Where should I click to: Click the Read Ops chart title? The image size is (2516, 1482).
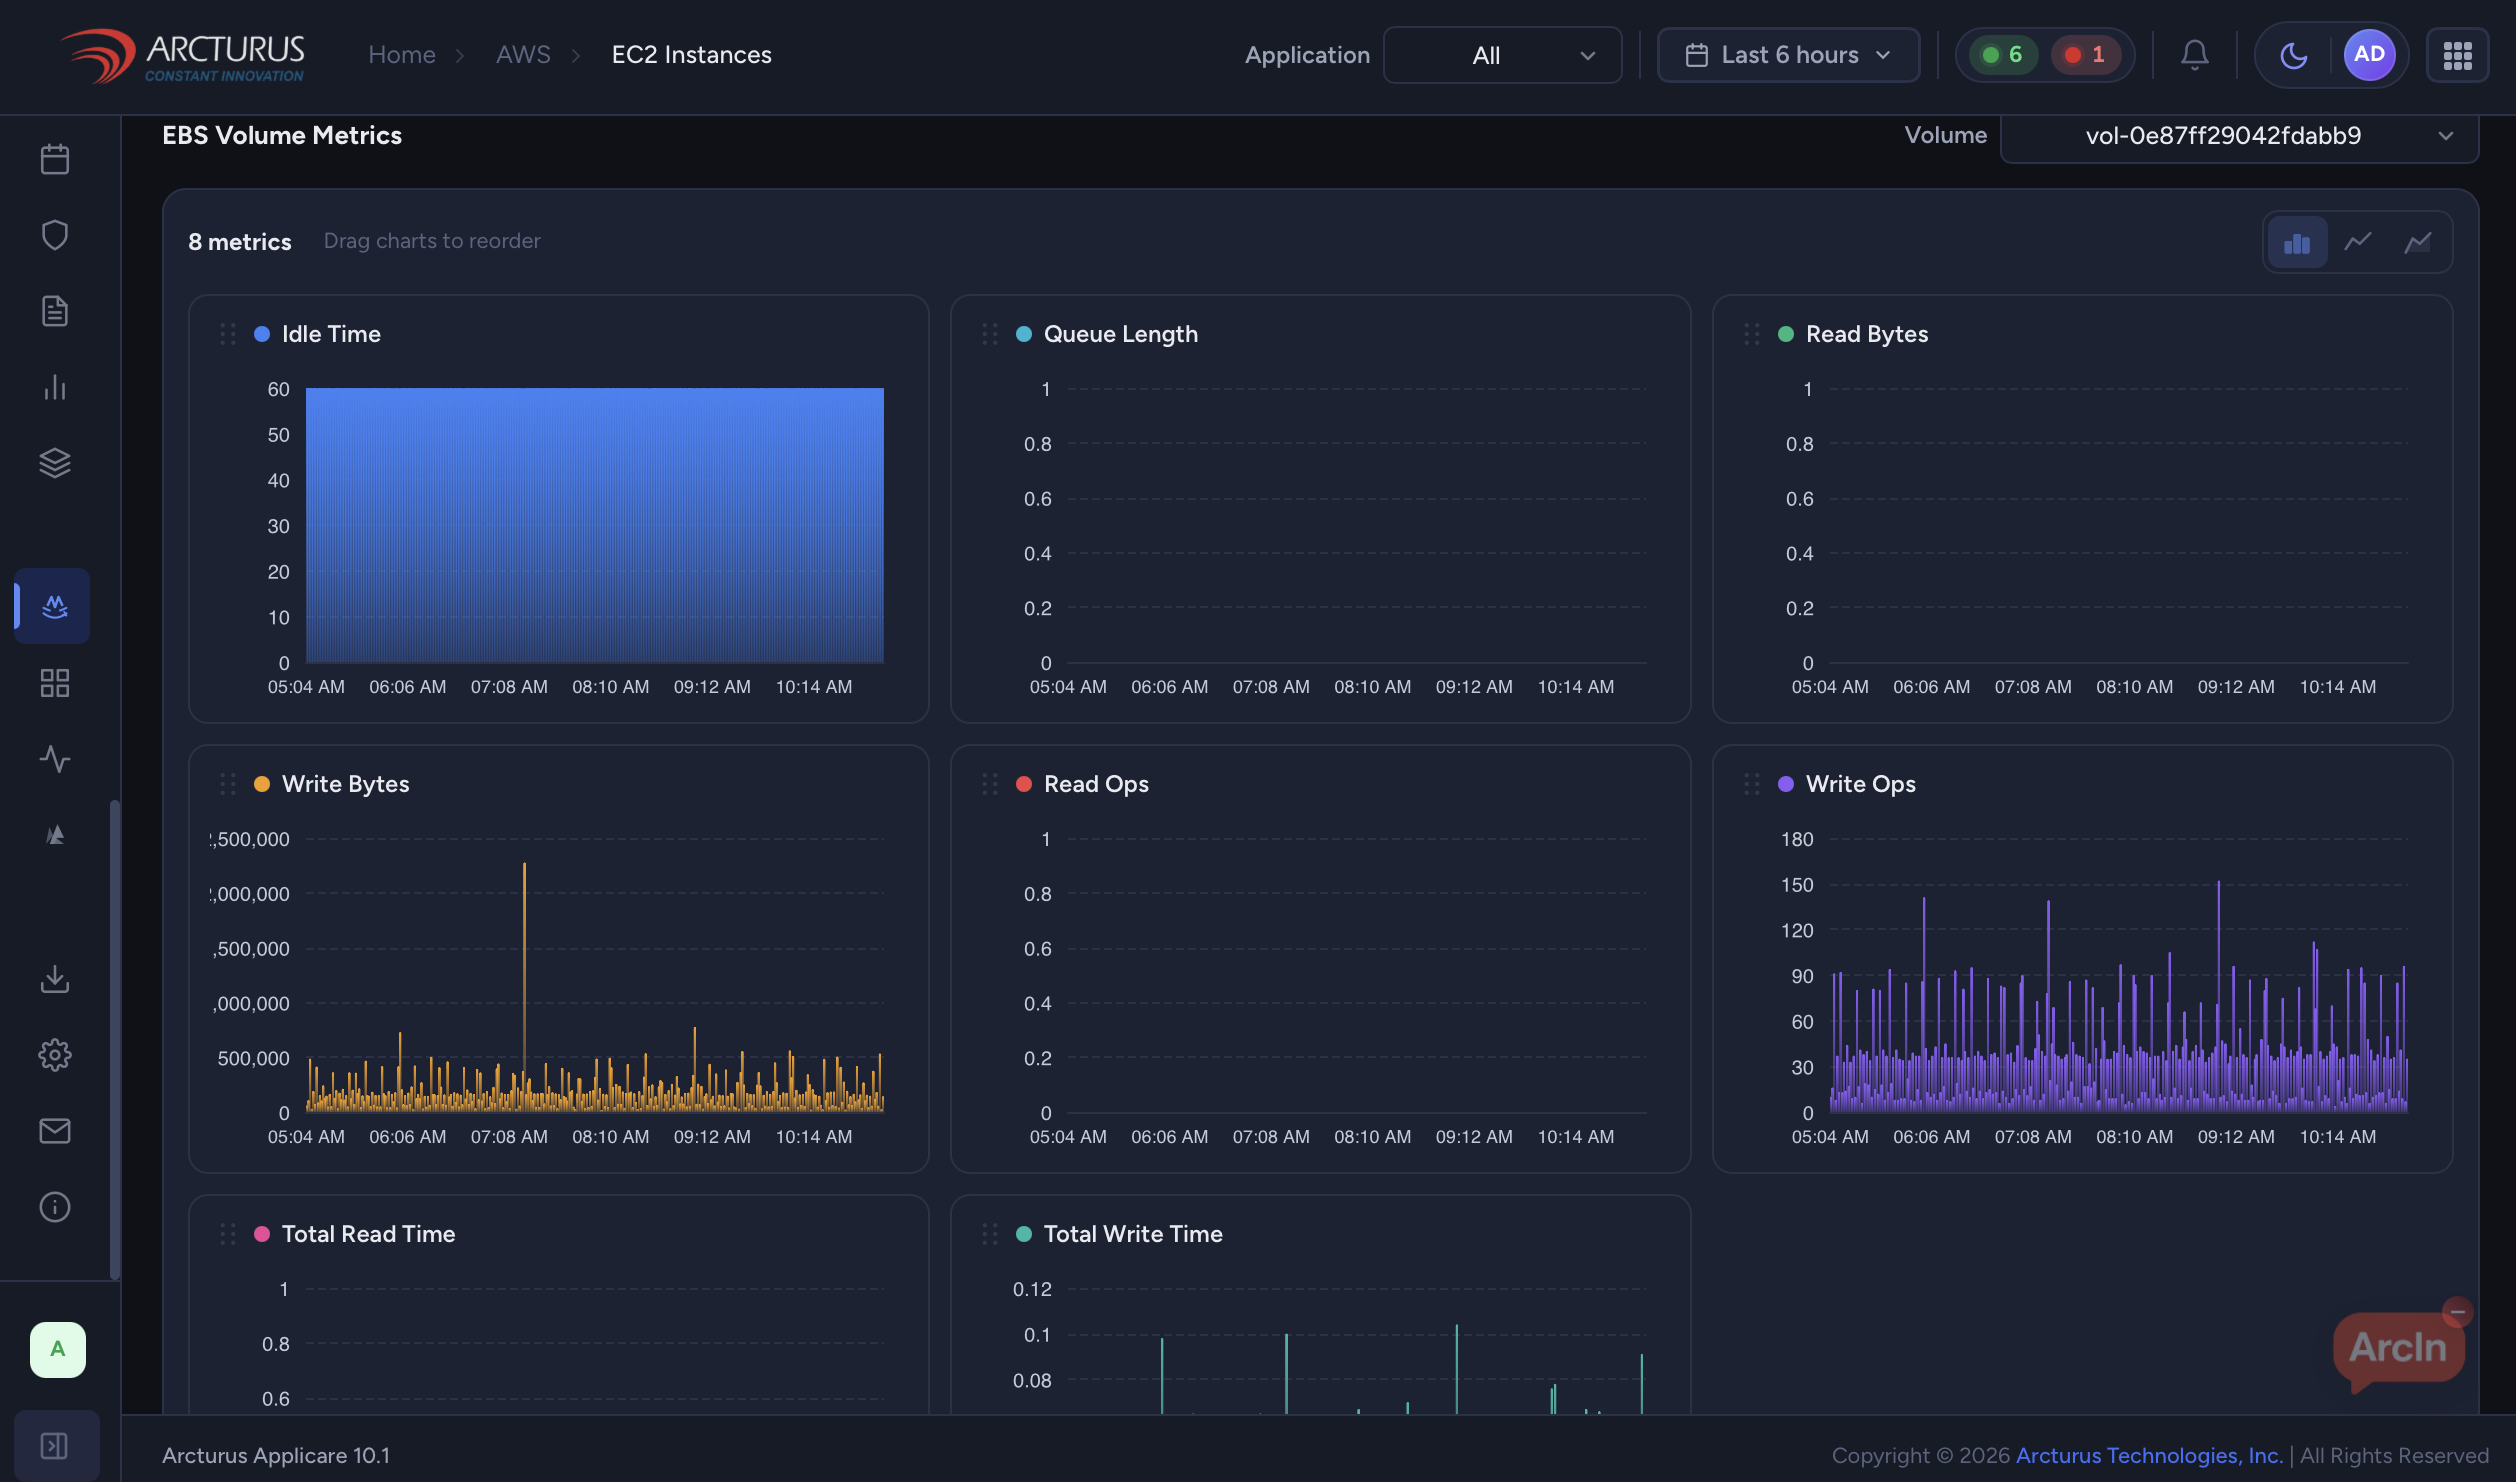pyautogui.click(x=1096, y=784)
